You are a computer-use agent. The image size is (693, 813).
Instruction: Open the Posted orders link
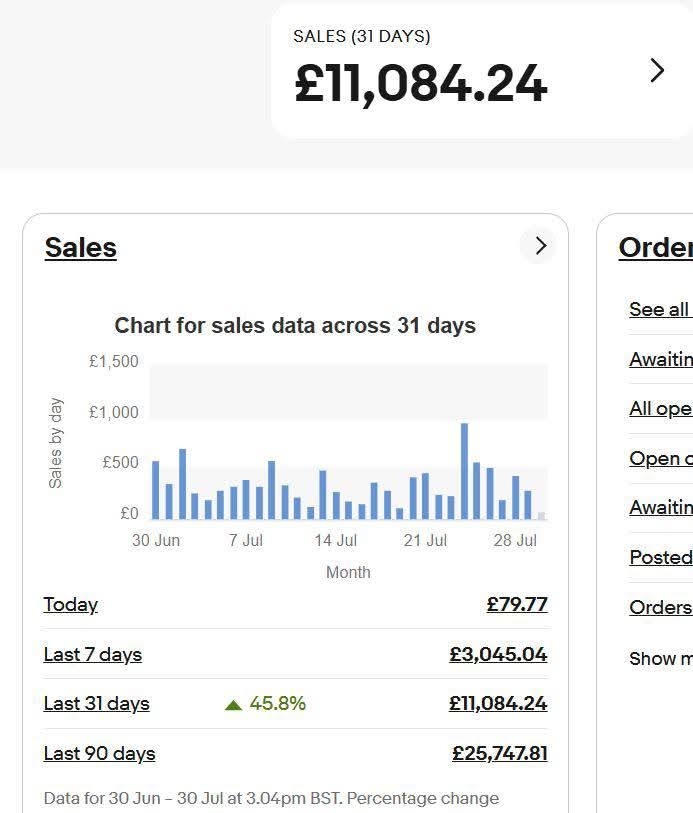coord(660,558)
